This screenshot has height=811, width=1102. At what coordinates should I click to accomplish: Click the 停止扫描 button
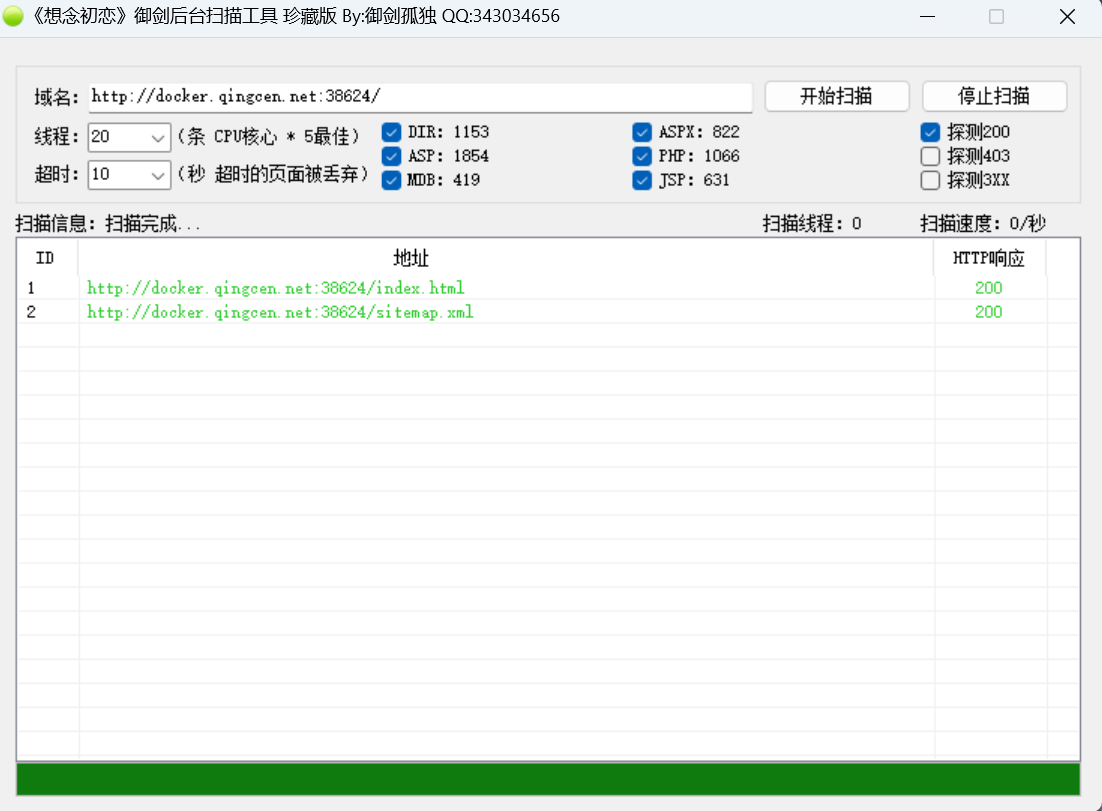pyautogui.click(x=994, y=96)
